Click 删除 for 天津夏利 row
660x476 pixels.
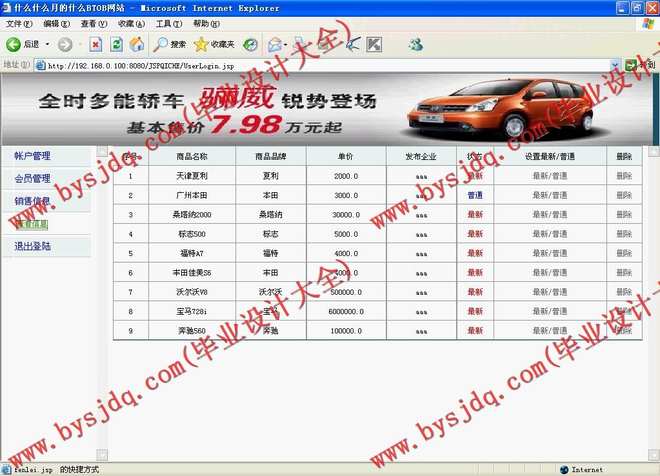click(624, 176)
